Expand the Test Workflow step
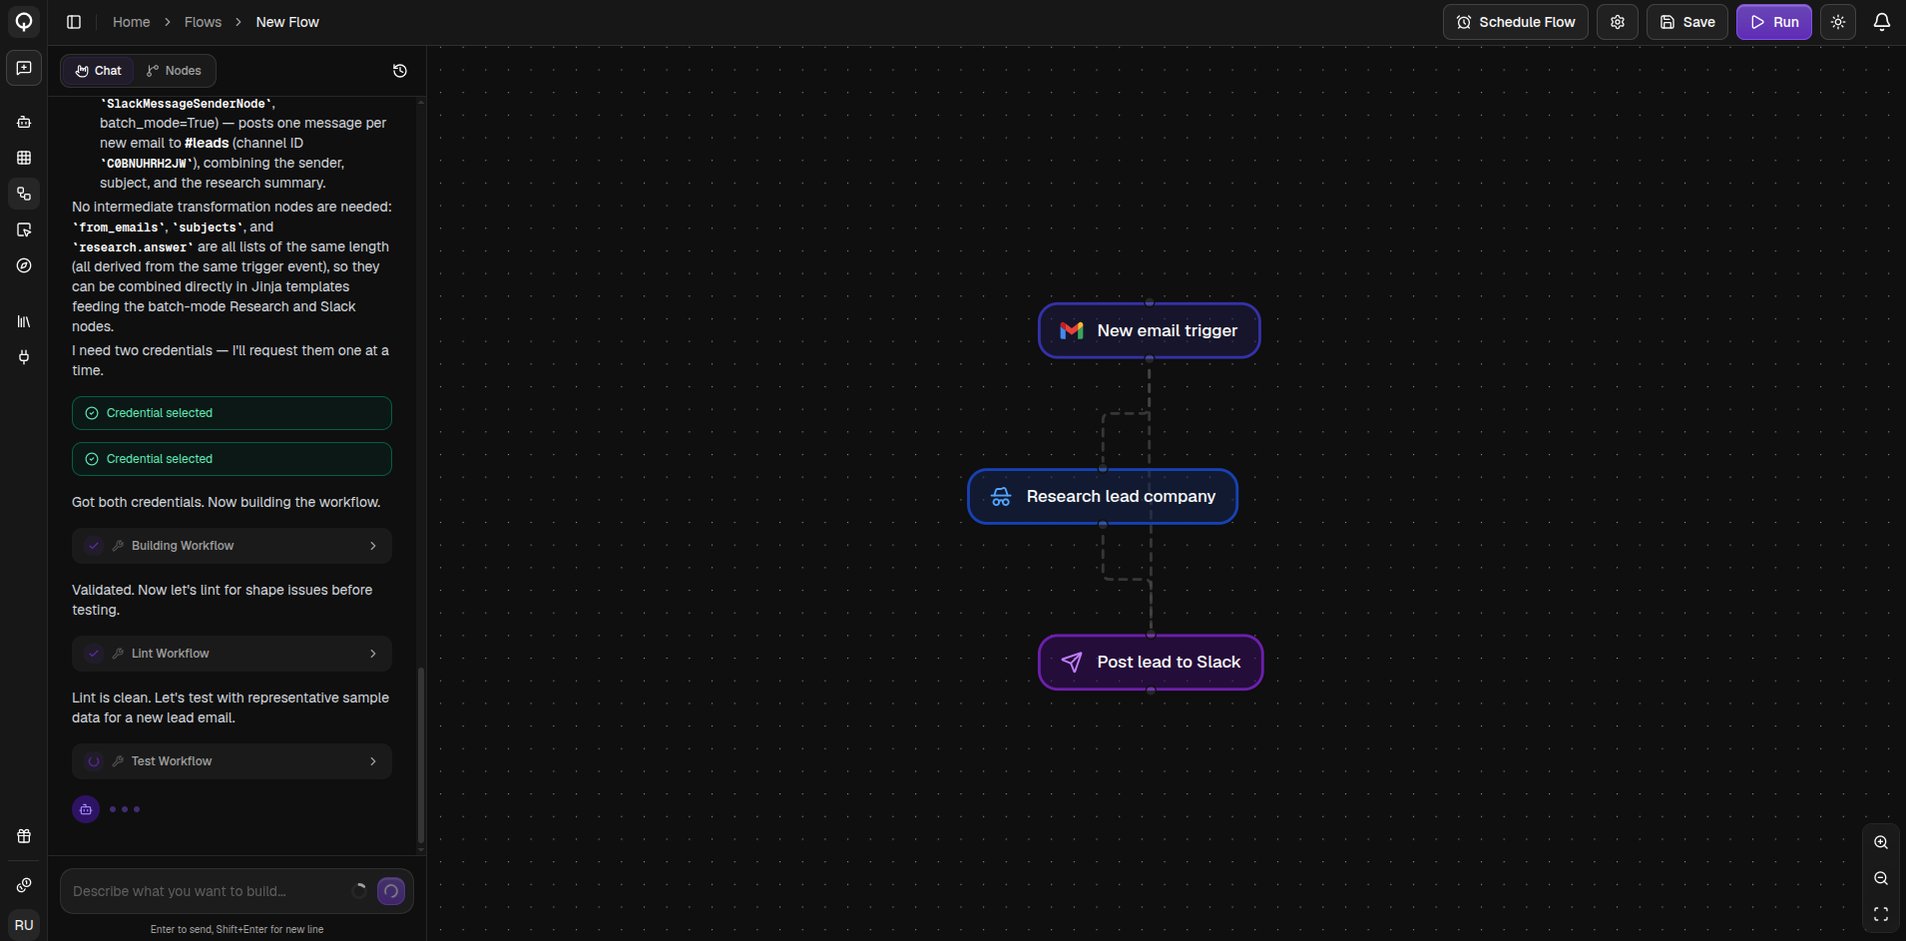The width and height of the screenshot is (1906, 941). (232, 762)
